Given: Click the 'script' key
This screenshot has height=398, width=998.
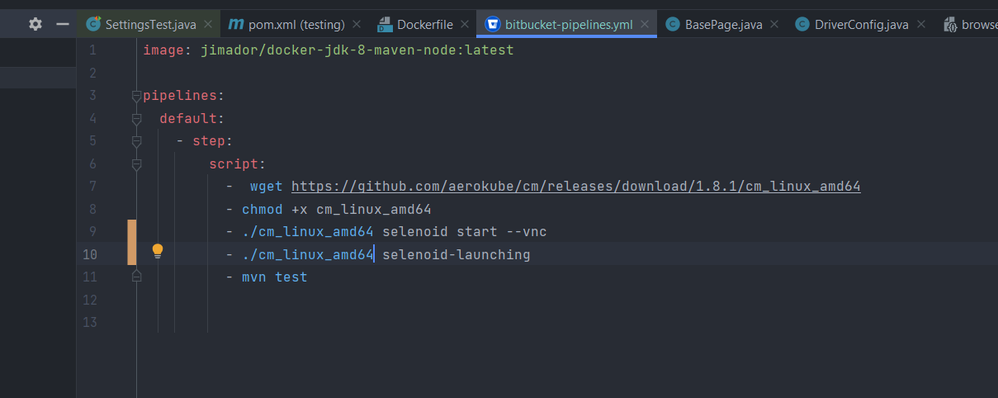Looking at the screenshot, I should coord(234,164).
